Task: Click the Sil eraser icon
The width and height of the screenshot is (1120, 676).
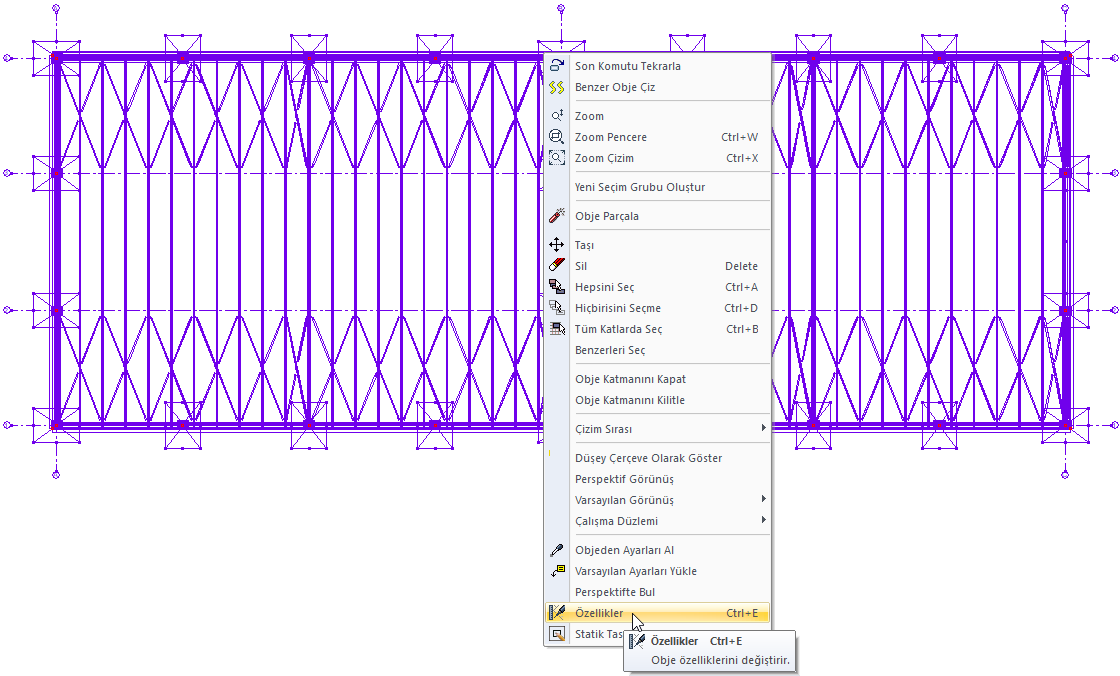Action: point(557,266)
